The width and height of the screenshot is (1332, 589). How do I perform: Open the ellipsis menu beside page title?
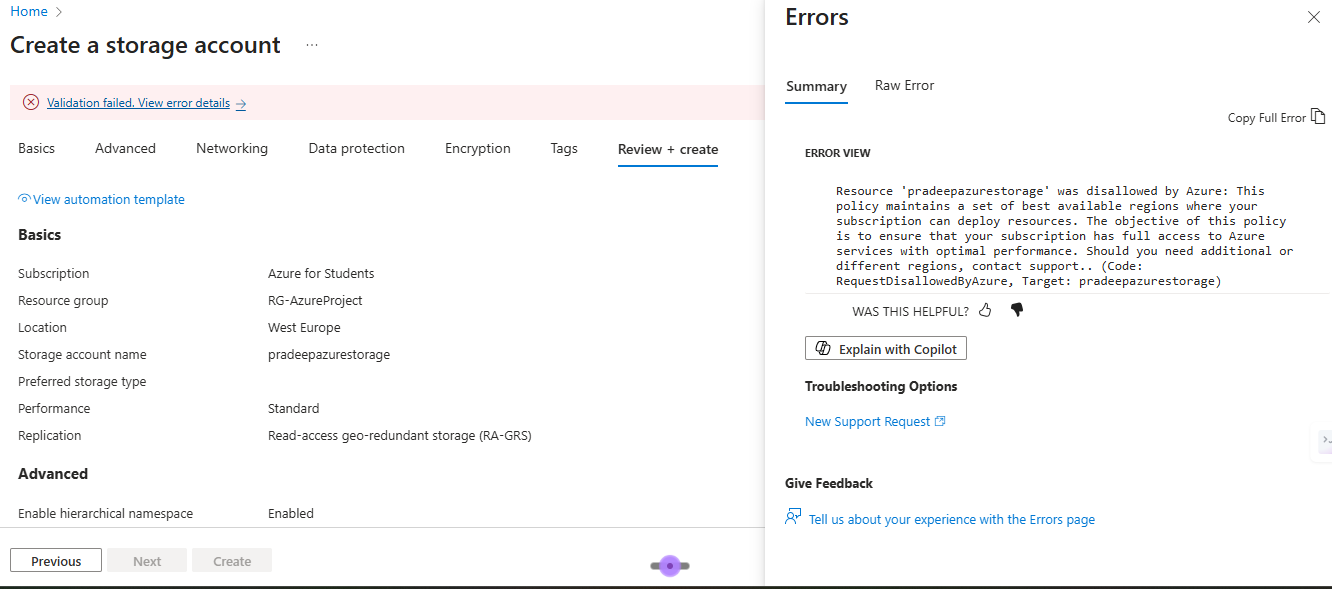tap(312, 45)
